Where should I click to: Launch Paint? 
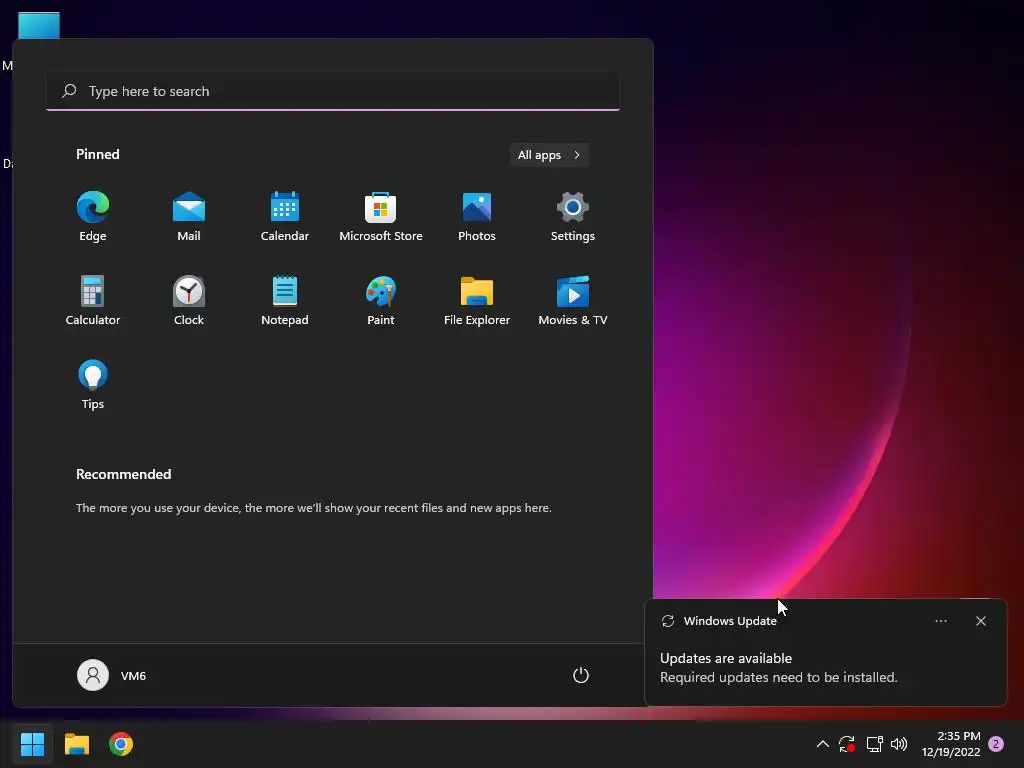[381, 300]
